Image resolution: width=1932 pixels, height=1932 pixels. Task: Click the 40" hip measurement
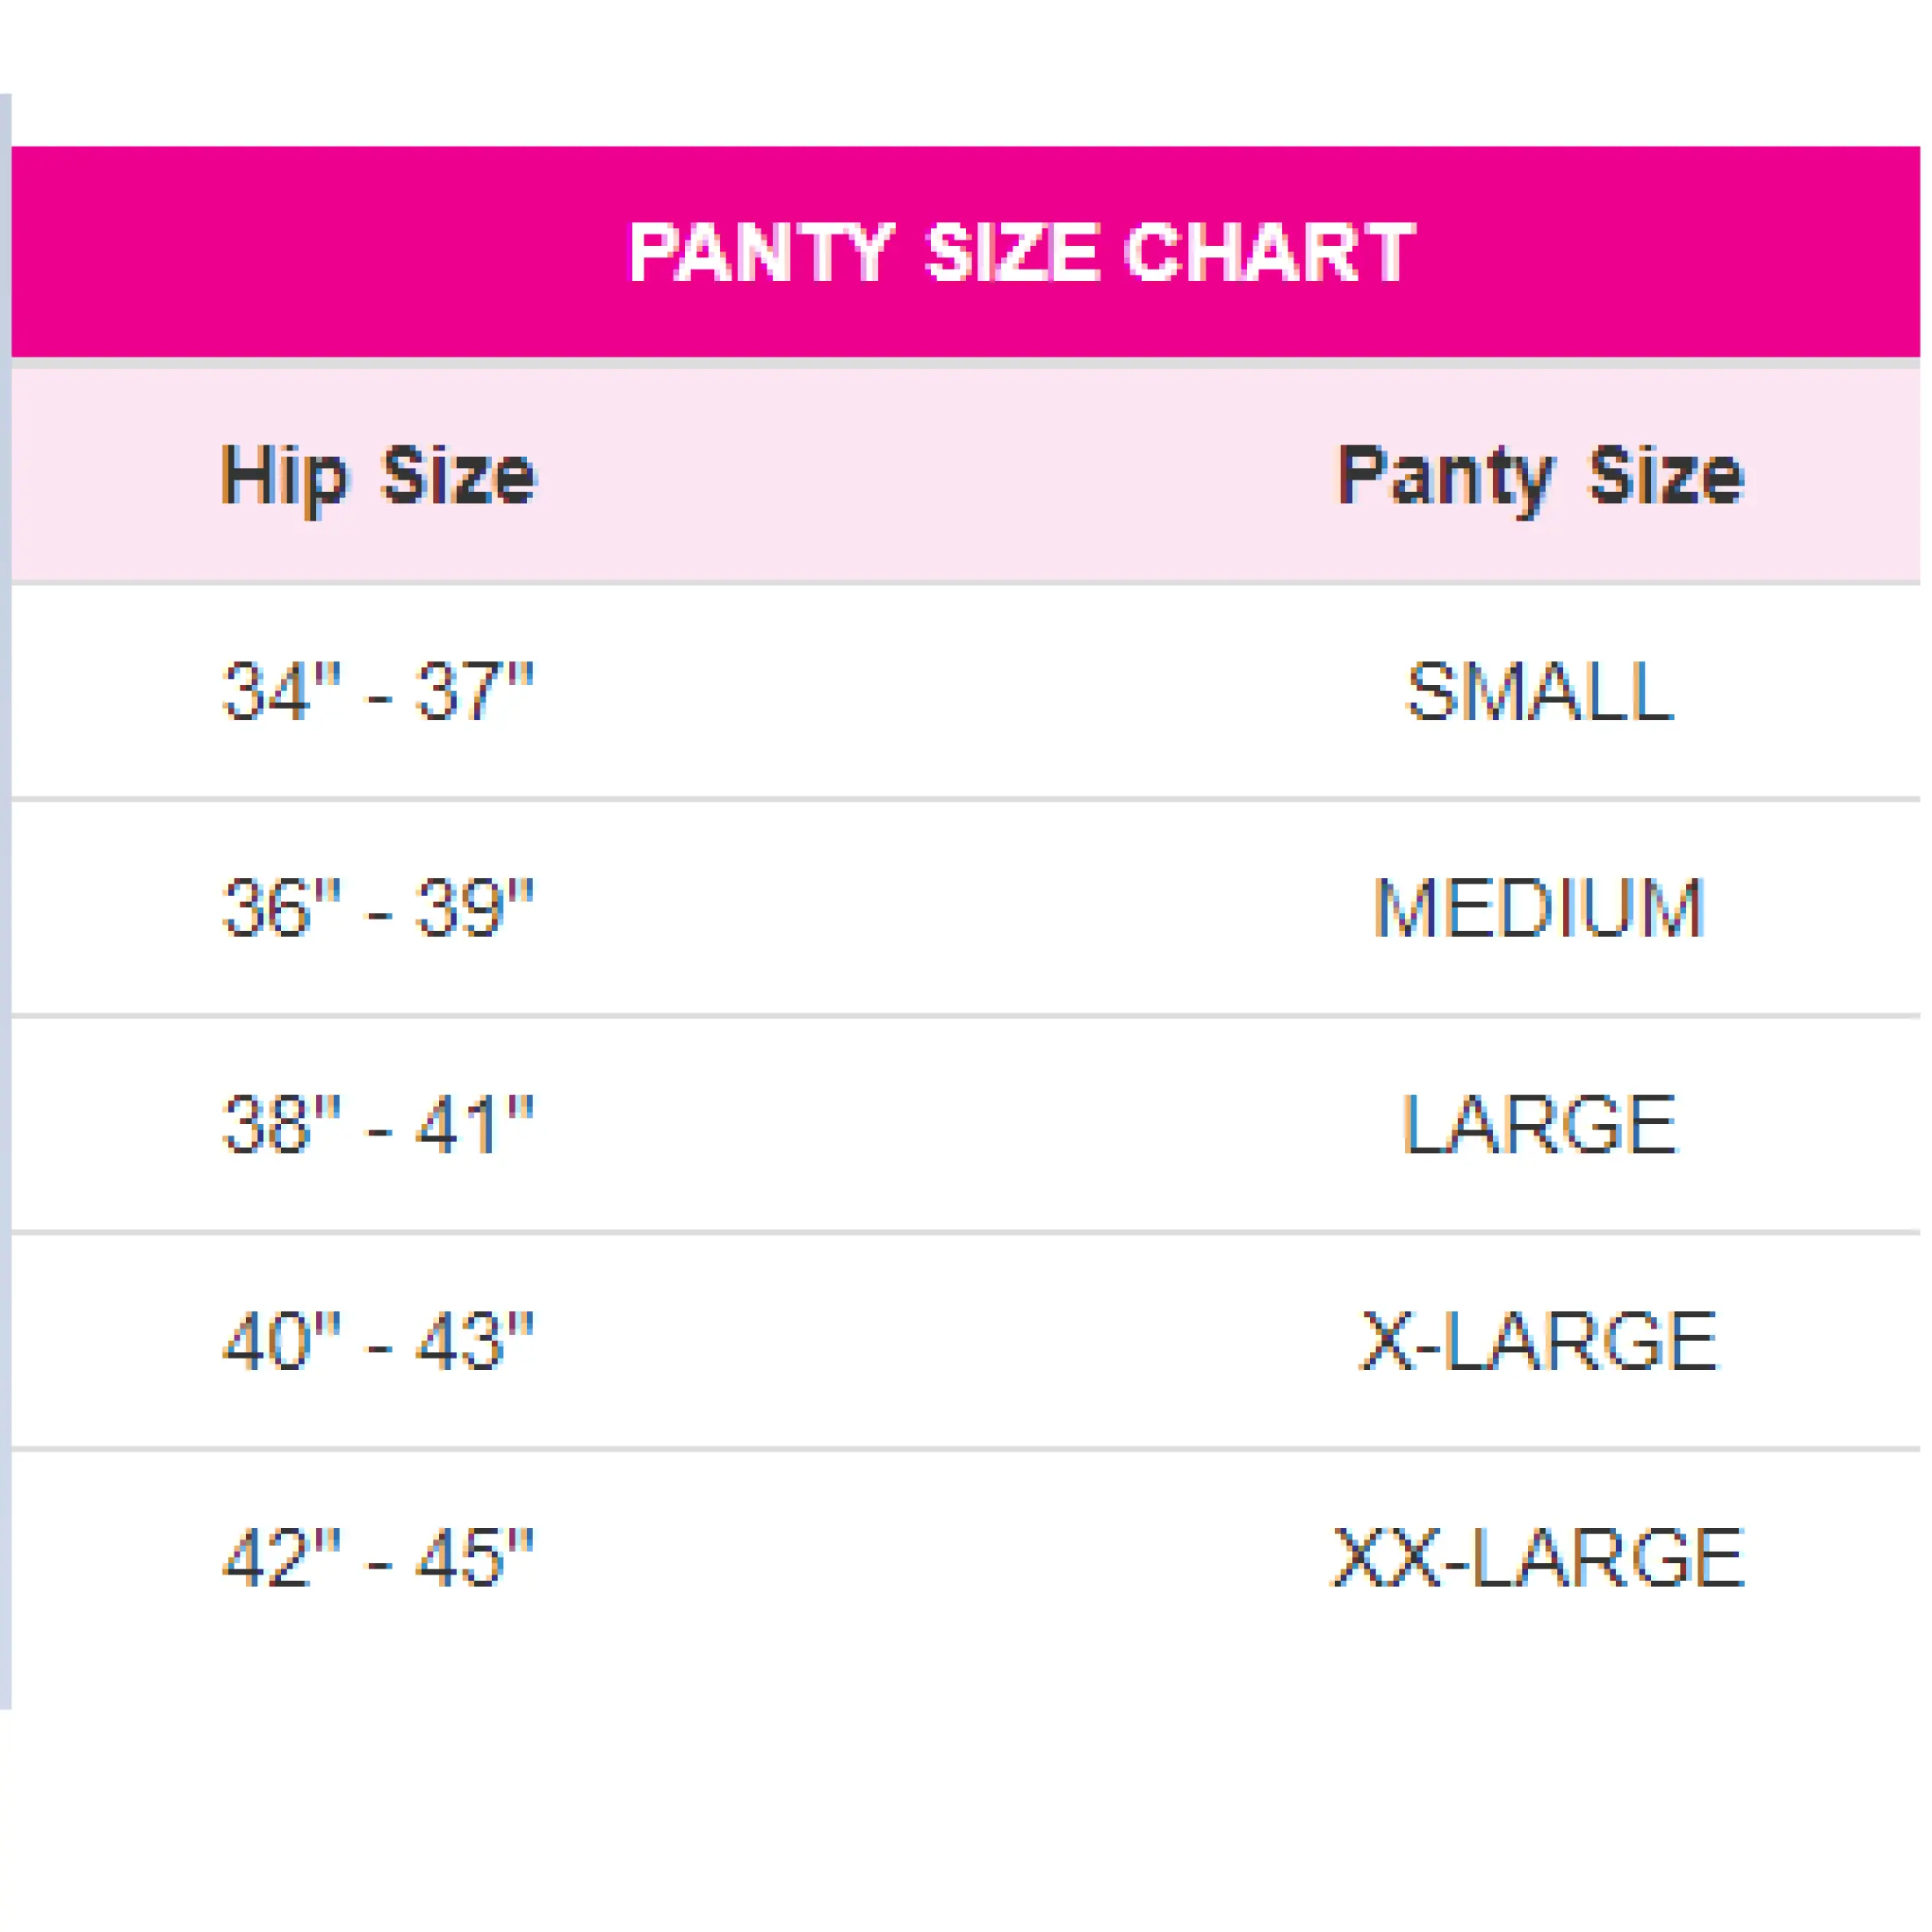click(280, 1340)
